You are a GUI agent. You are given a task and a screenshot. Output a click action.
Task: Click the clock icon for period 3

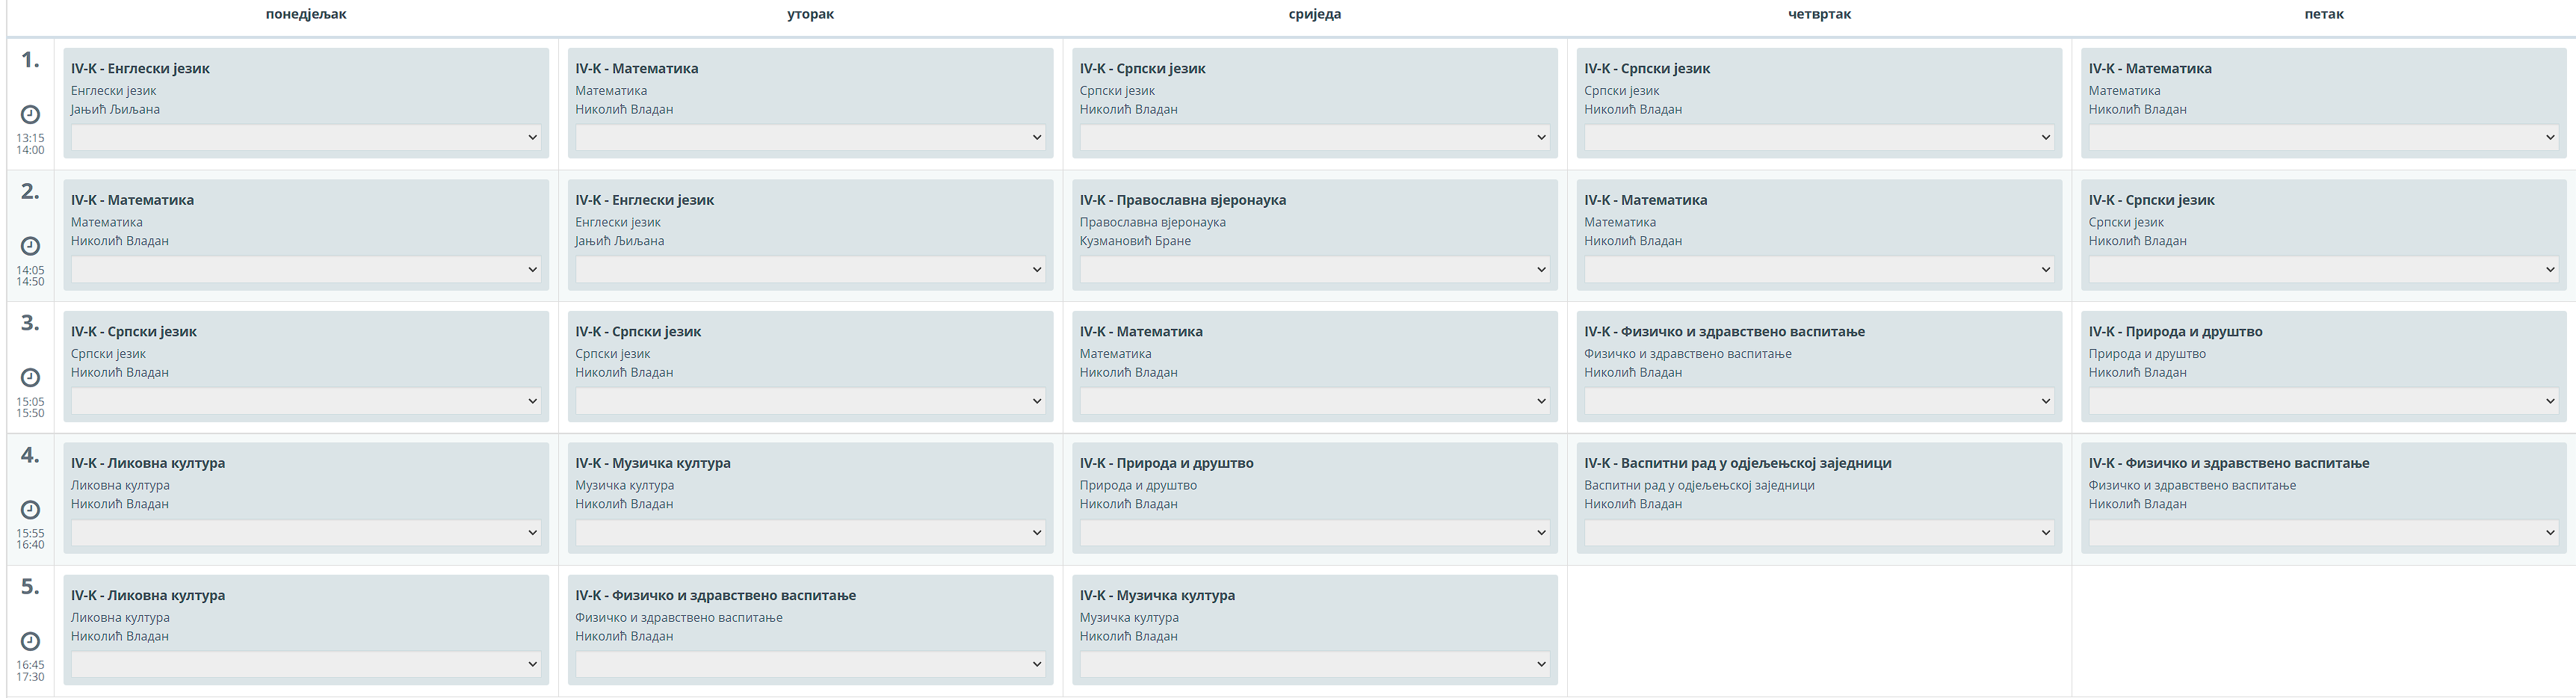pos(31,378)
